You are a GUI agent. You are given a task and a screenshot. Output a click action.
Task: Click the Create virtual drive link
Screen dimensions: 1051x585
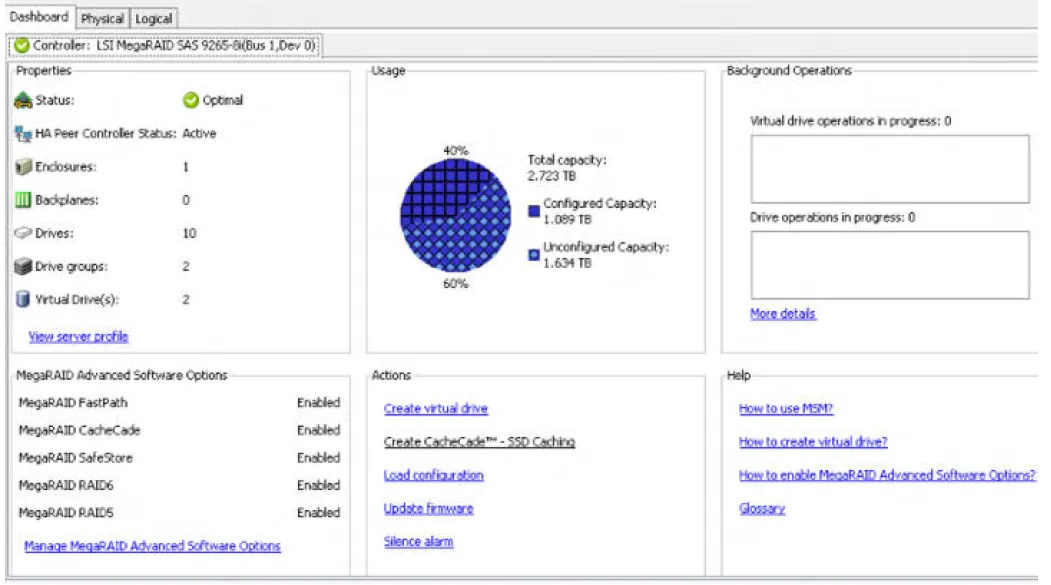click(x=435, y=409)
